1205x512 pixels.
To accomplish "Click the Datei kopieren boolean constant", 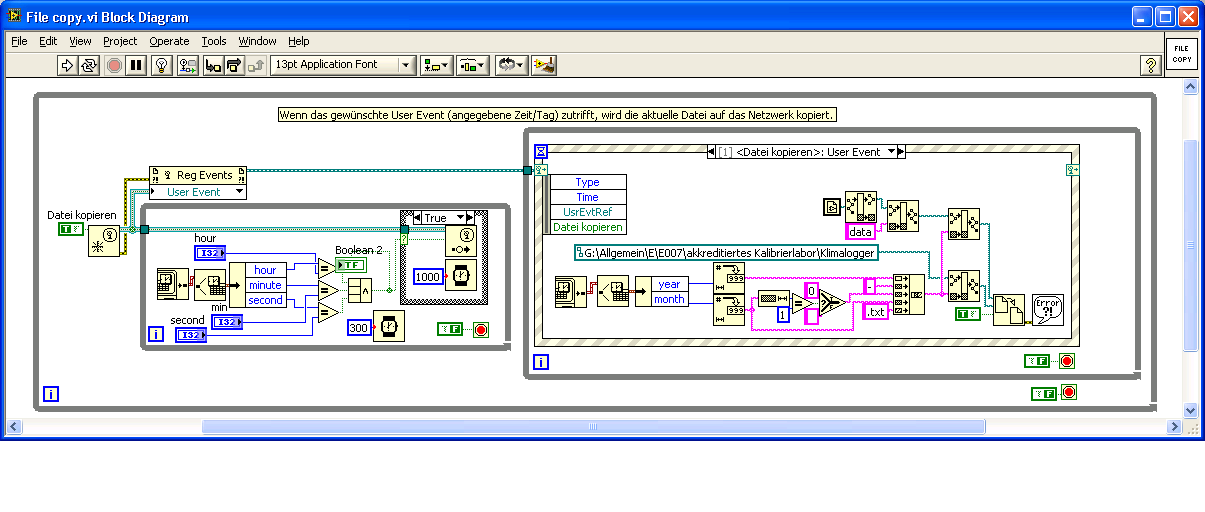I will pyautogui.click(x=71, y=229).
